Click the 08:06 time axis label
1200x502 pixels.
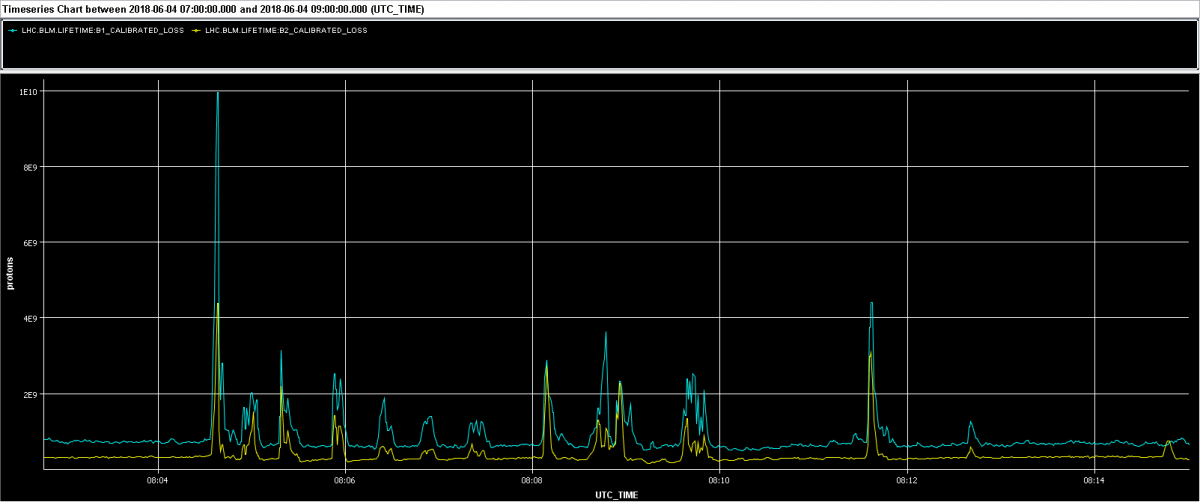point(345,481)
